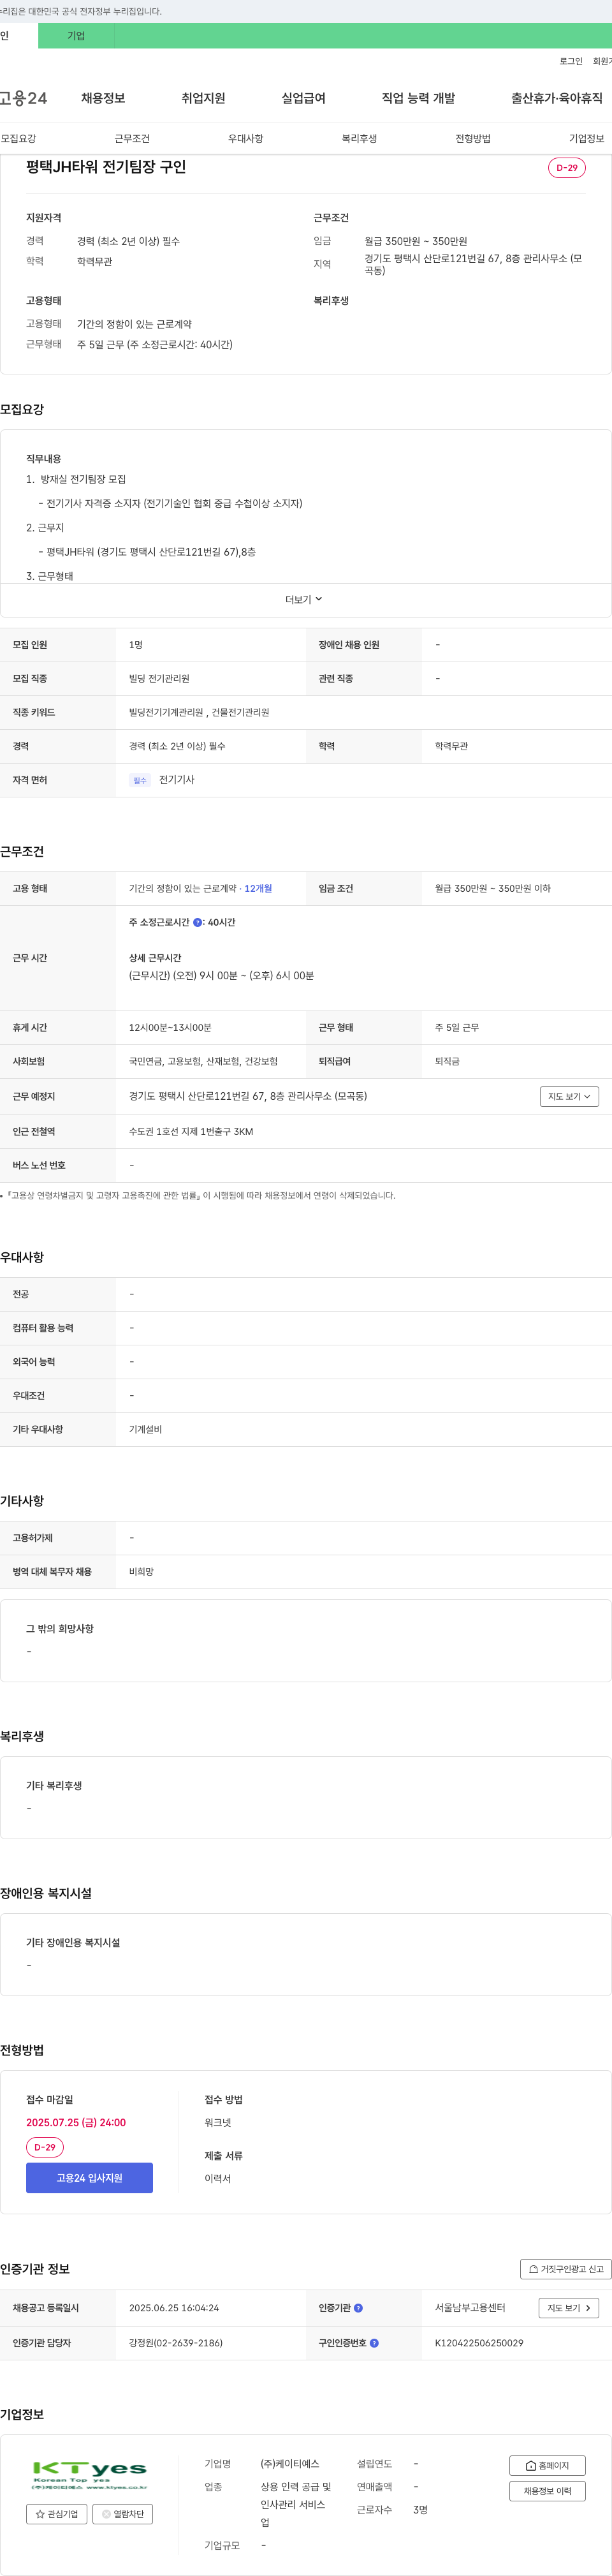This screenshot has width=612, height=2576.
Task: Click the 수도권 1호선 지제 1번출구 3KM text
Action: click(x=191, y=1132)
